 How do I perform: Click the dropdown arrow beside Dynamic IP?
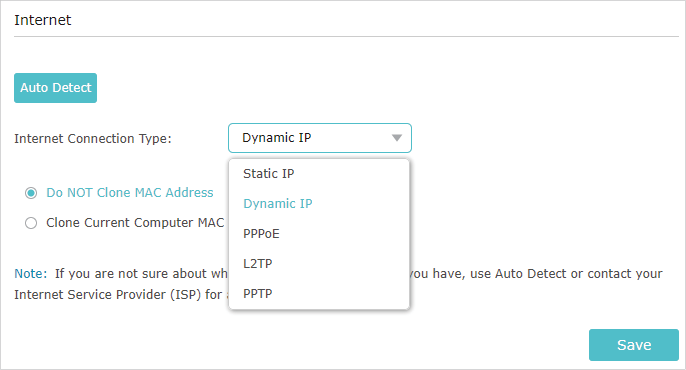click(x=396, y=138)
